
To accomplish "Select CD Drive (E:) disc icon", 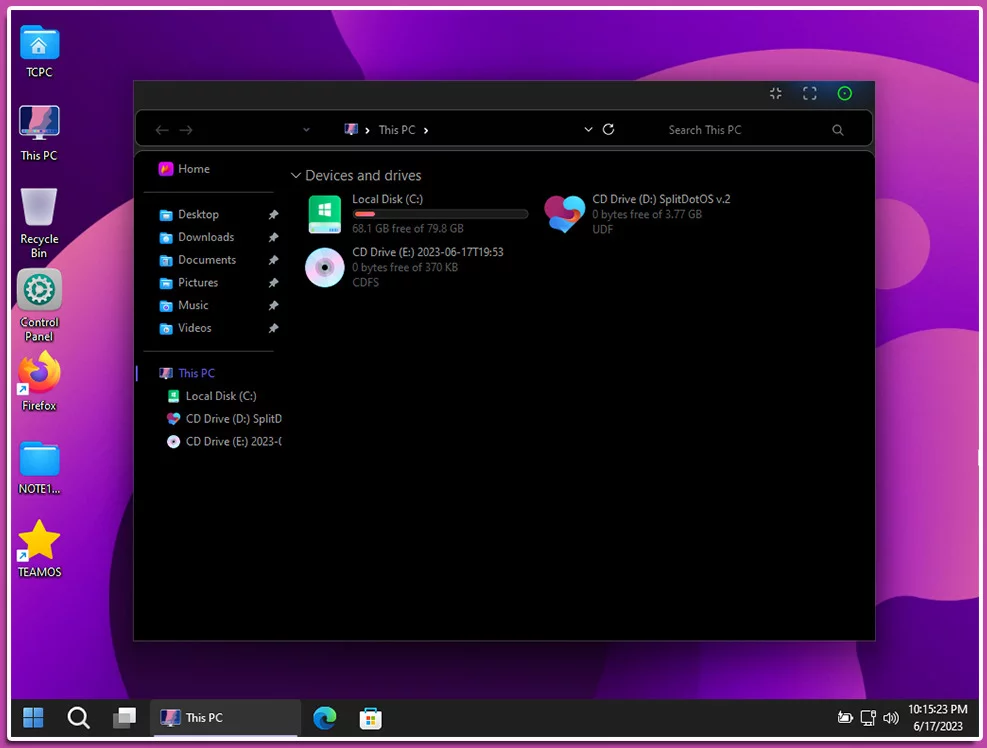I will pyautogui.click(x=325, y=267).
